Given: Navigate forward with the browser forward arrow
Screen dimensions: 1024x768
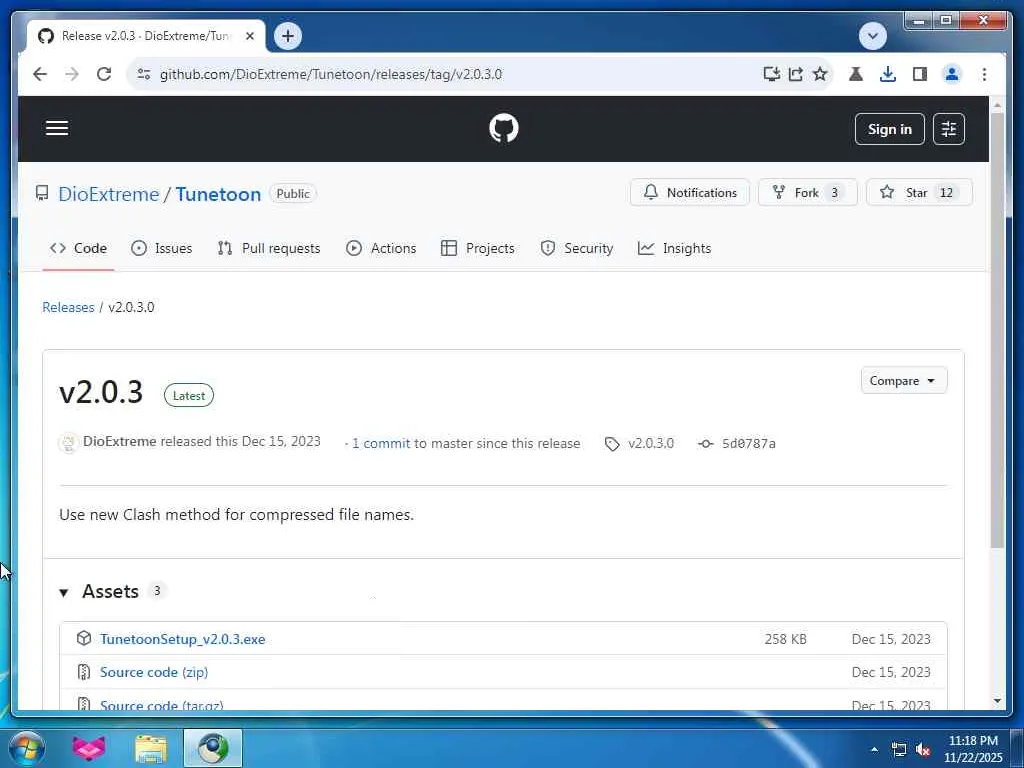Looking at the screenshot, I should coord(72,74).
